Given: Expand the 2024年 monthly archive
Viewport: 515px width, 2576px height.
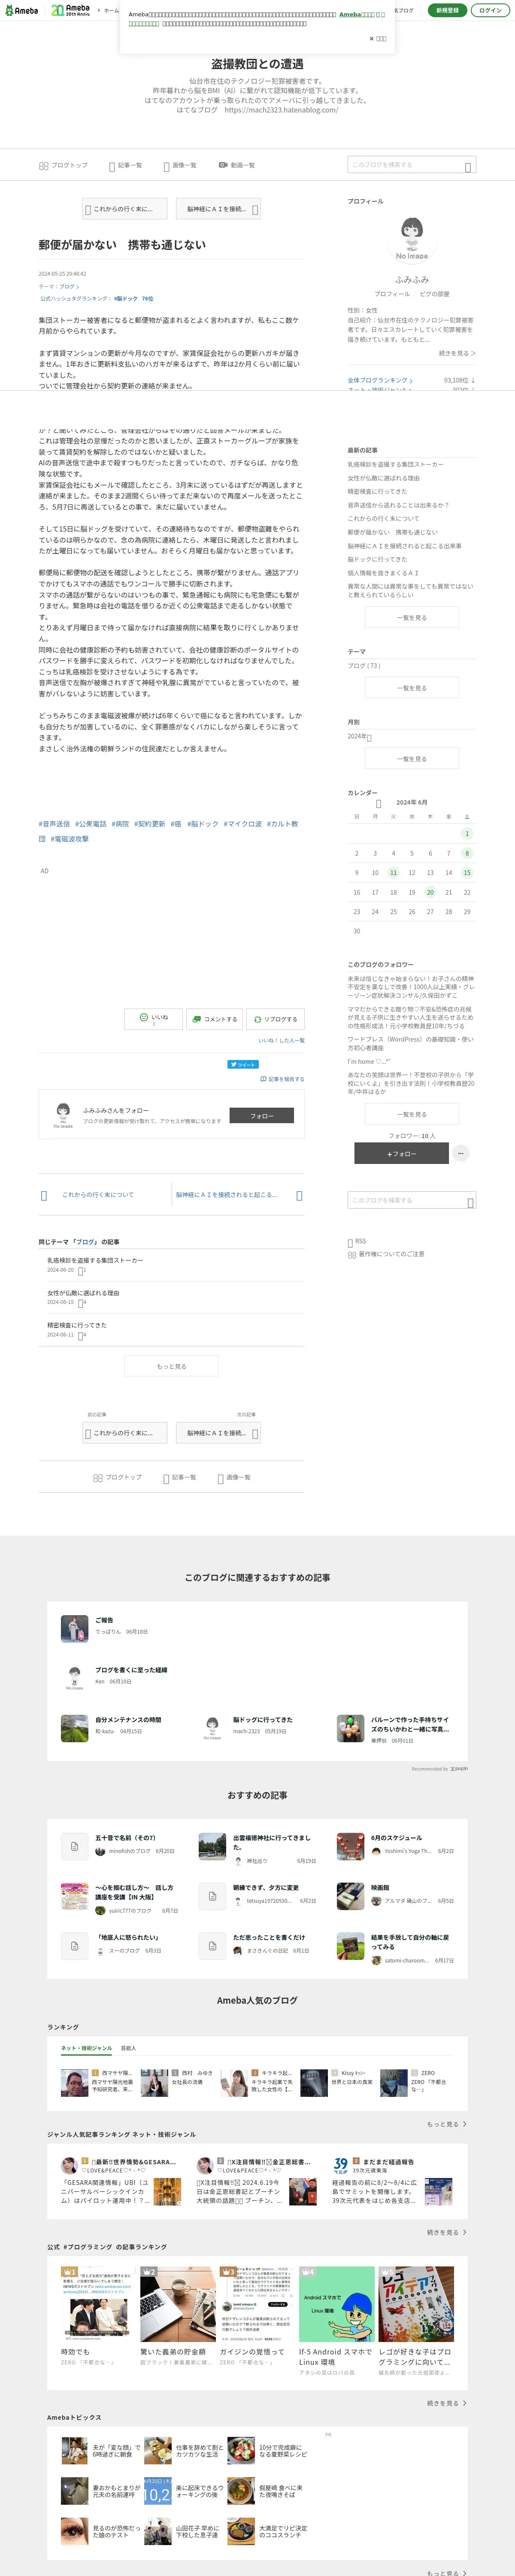Looking at the screenshot, I should (x=359, y=737).
